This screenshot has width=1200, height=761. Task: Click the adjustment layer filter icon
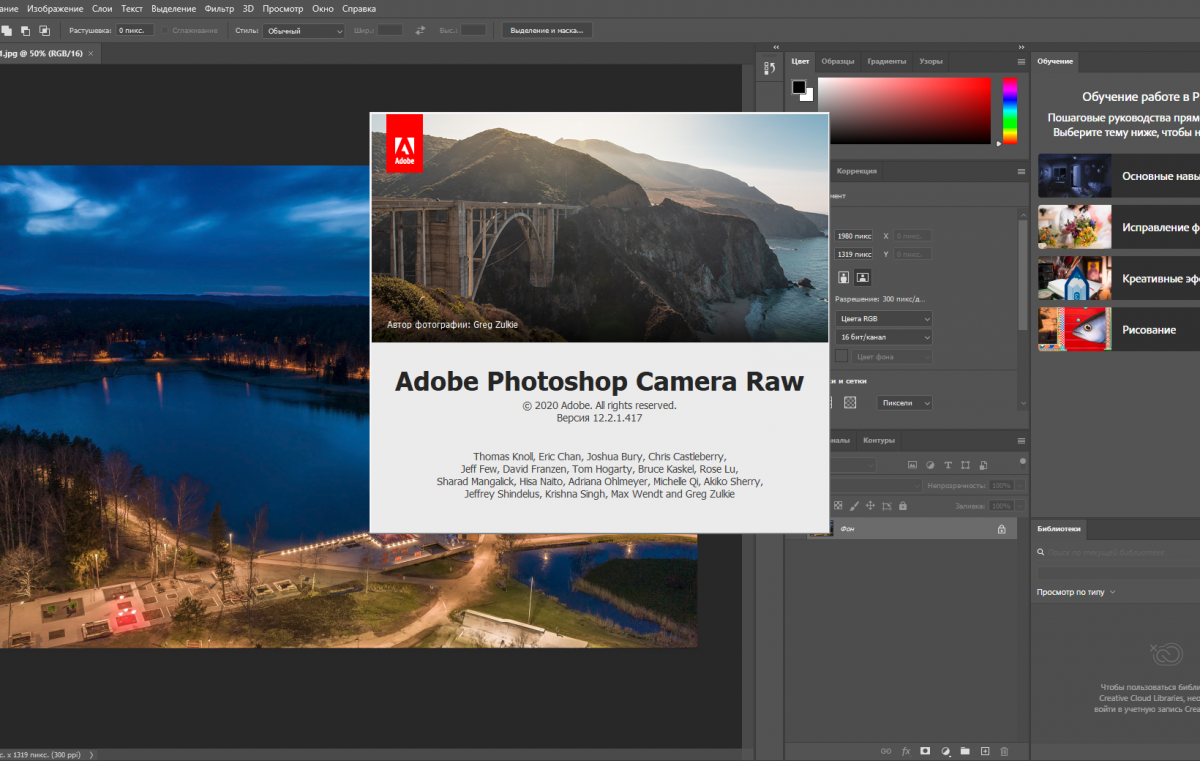[930, 465]
